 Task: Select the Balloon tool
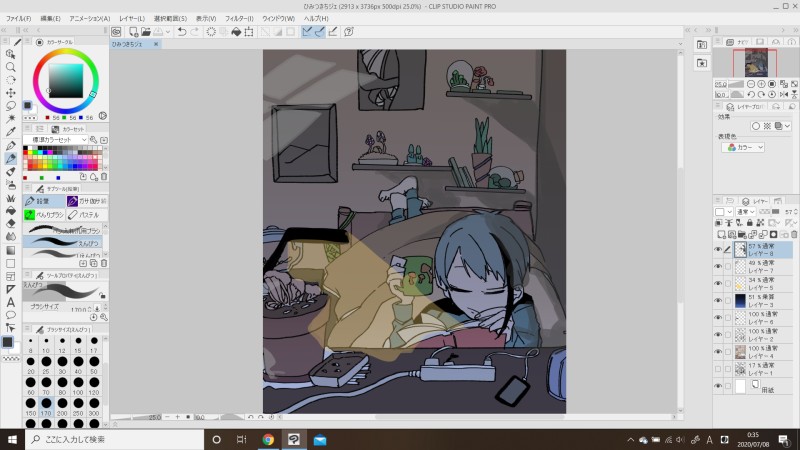pyautogui.click(x=10, y=315)
